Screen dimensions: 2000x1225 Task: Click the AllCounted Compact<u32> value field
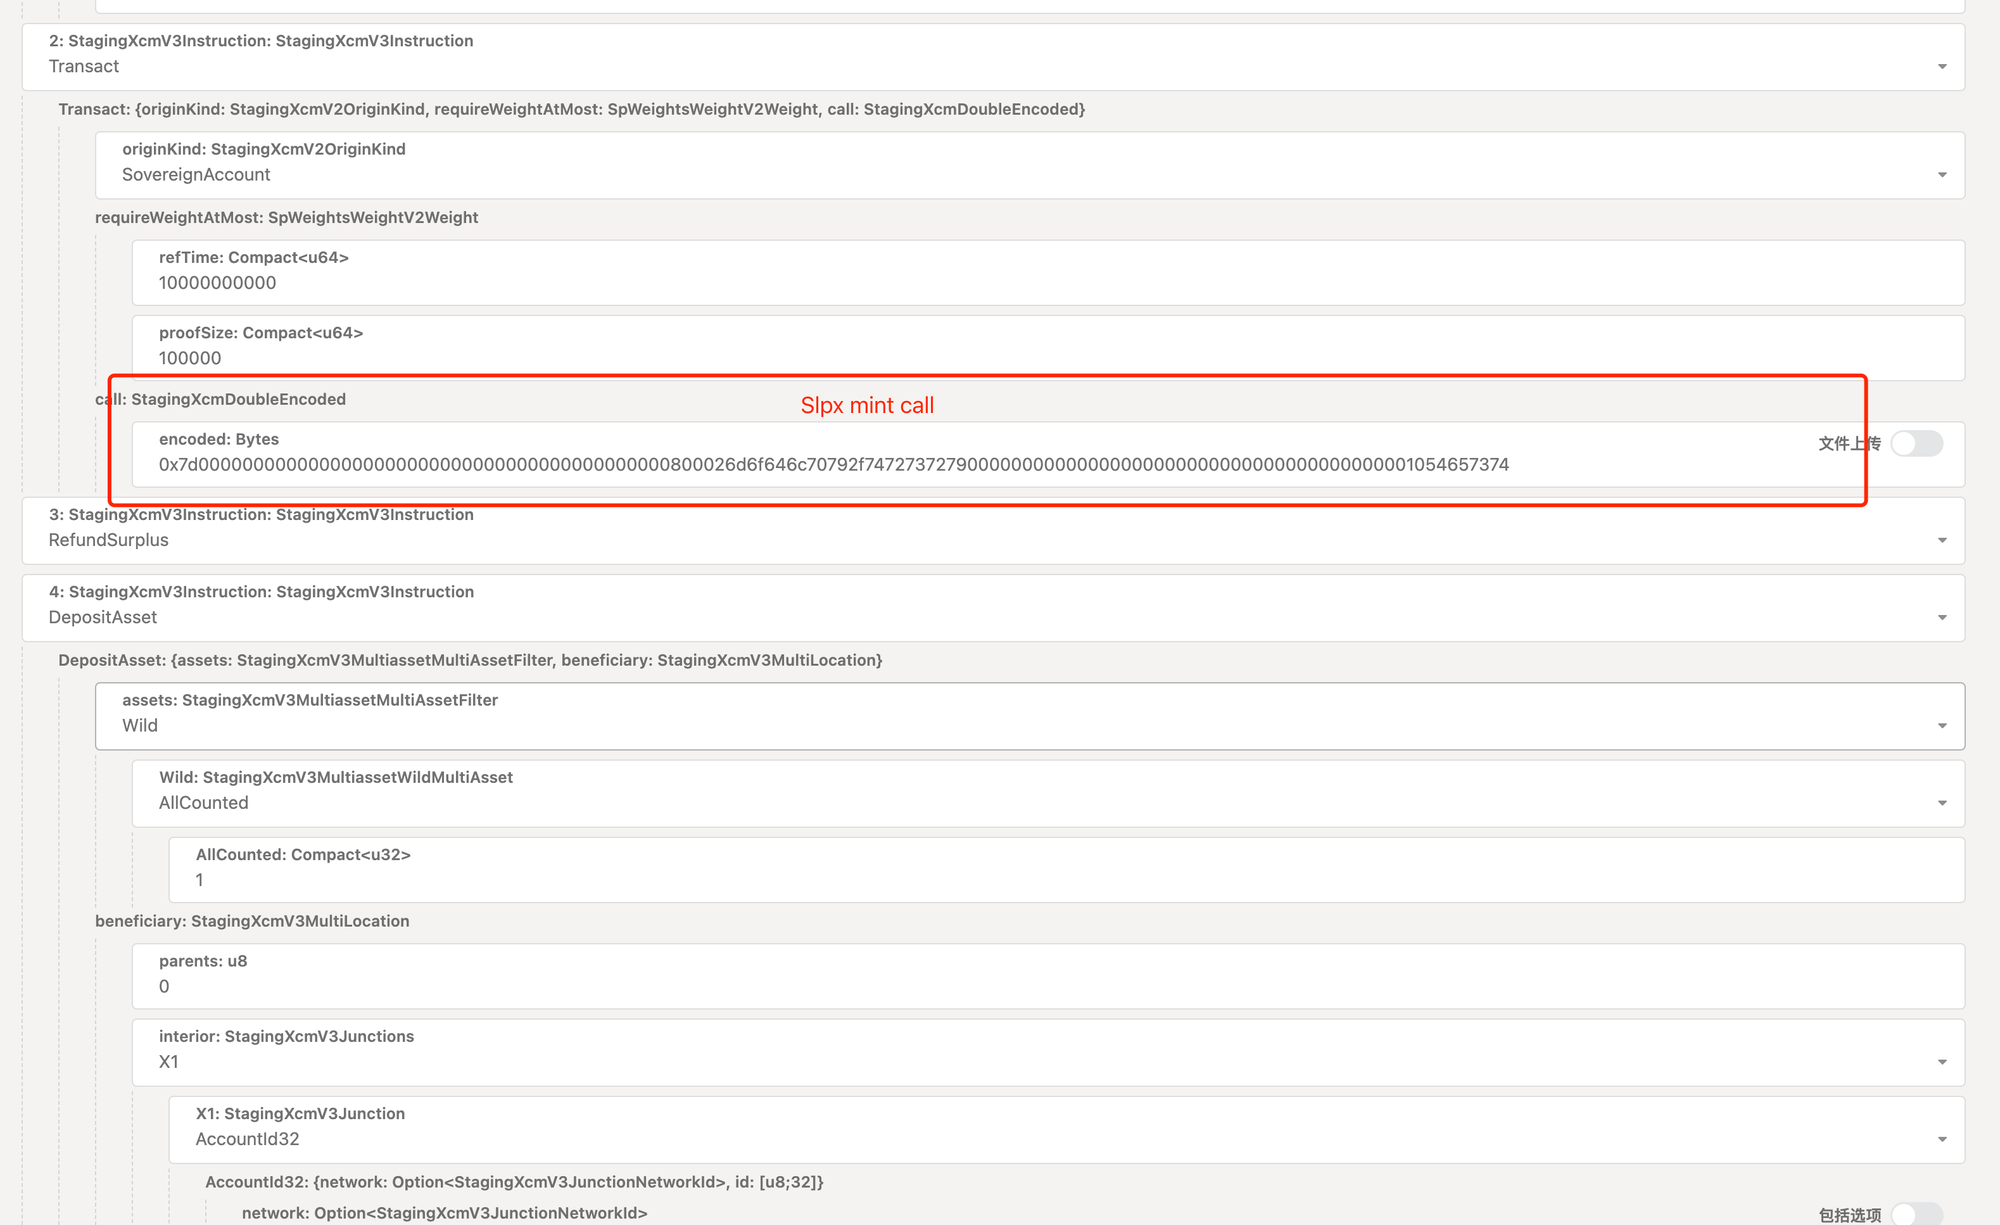(x=200, y=880)
